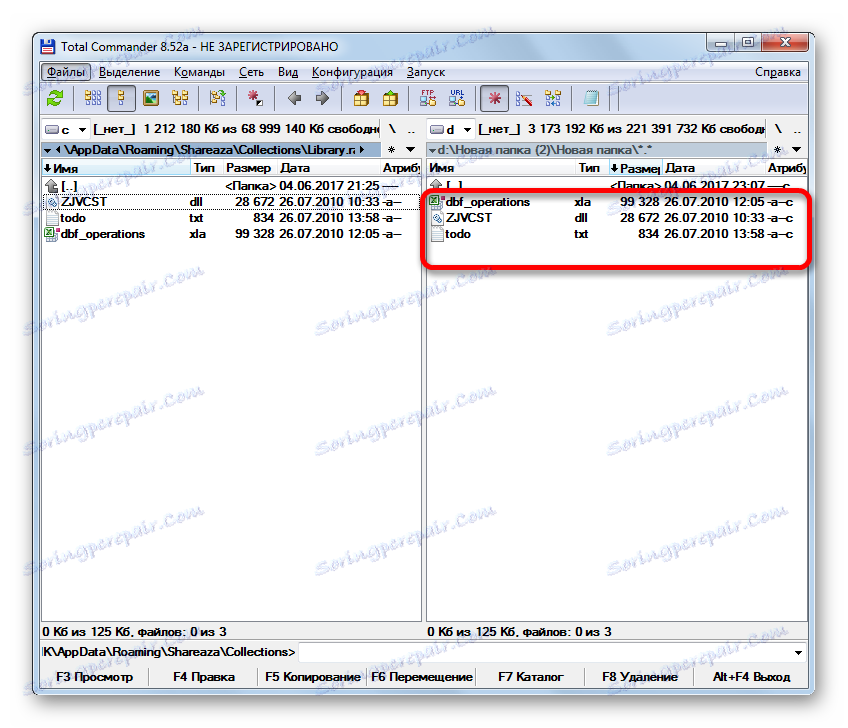
Task: Click F8 Удаление button
Action: pos(640,677)
